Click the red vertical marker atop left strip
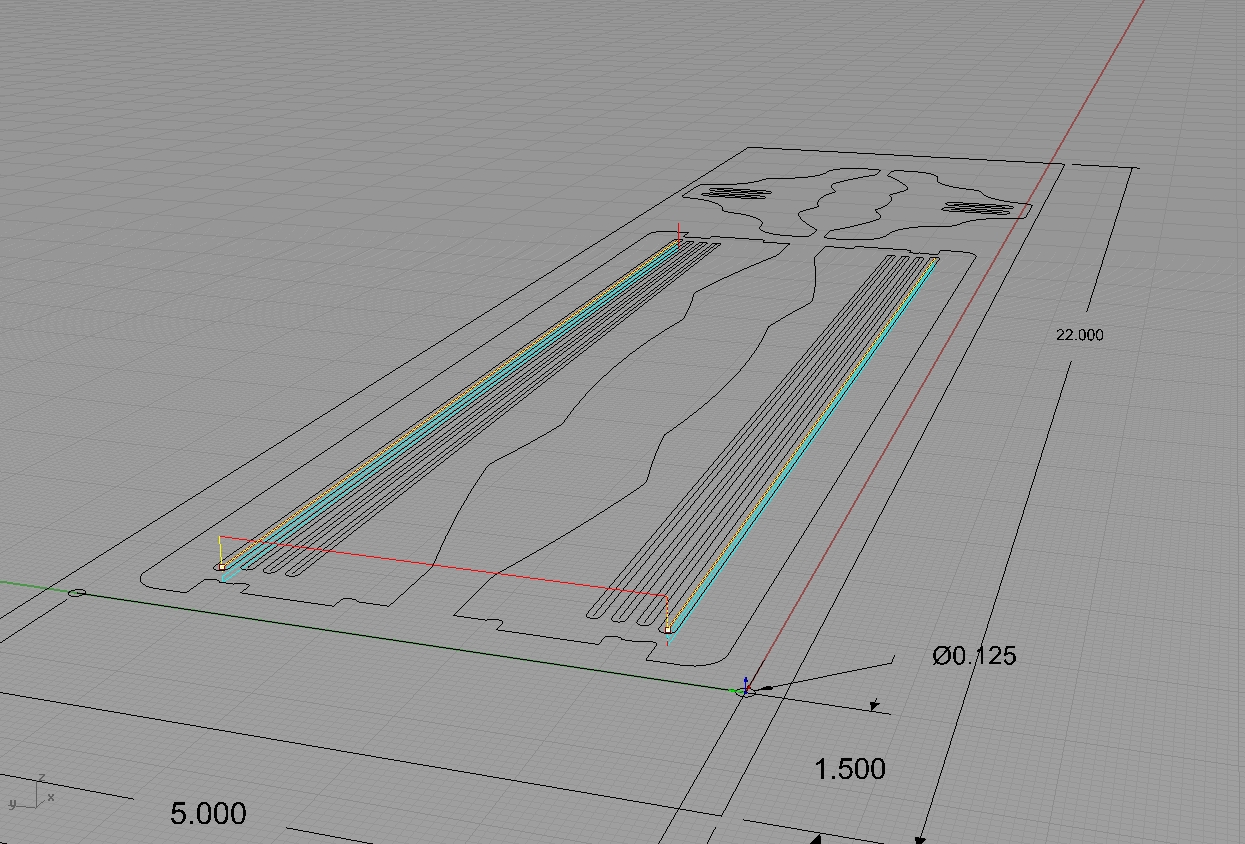Screen dimensions: 1245x844 click(679, 235)
